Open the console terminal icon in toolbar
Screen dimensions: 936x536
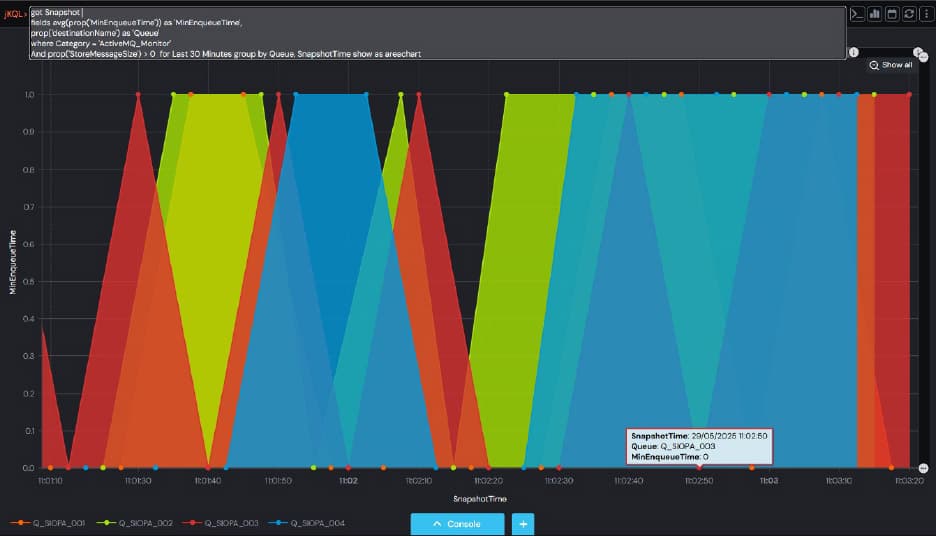(x=857, y=14)
